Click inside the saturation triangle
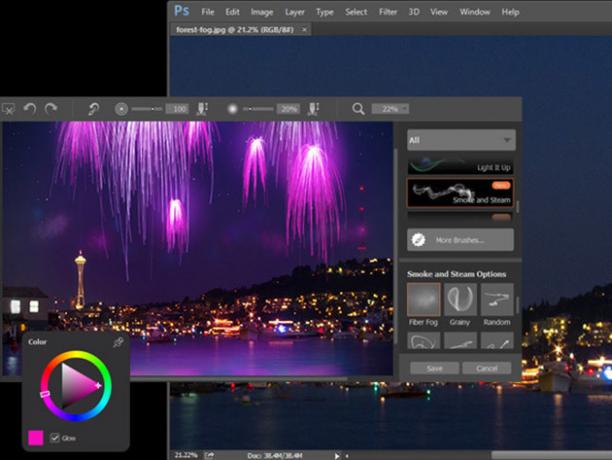612x460 pixels. pos(77,386)
